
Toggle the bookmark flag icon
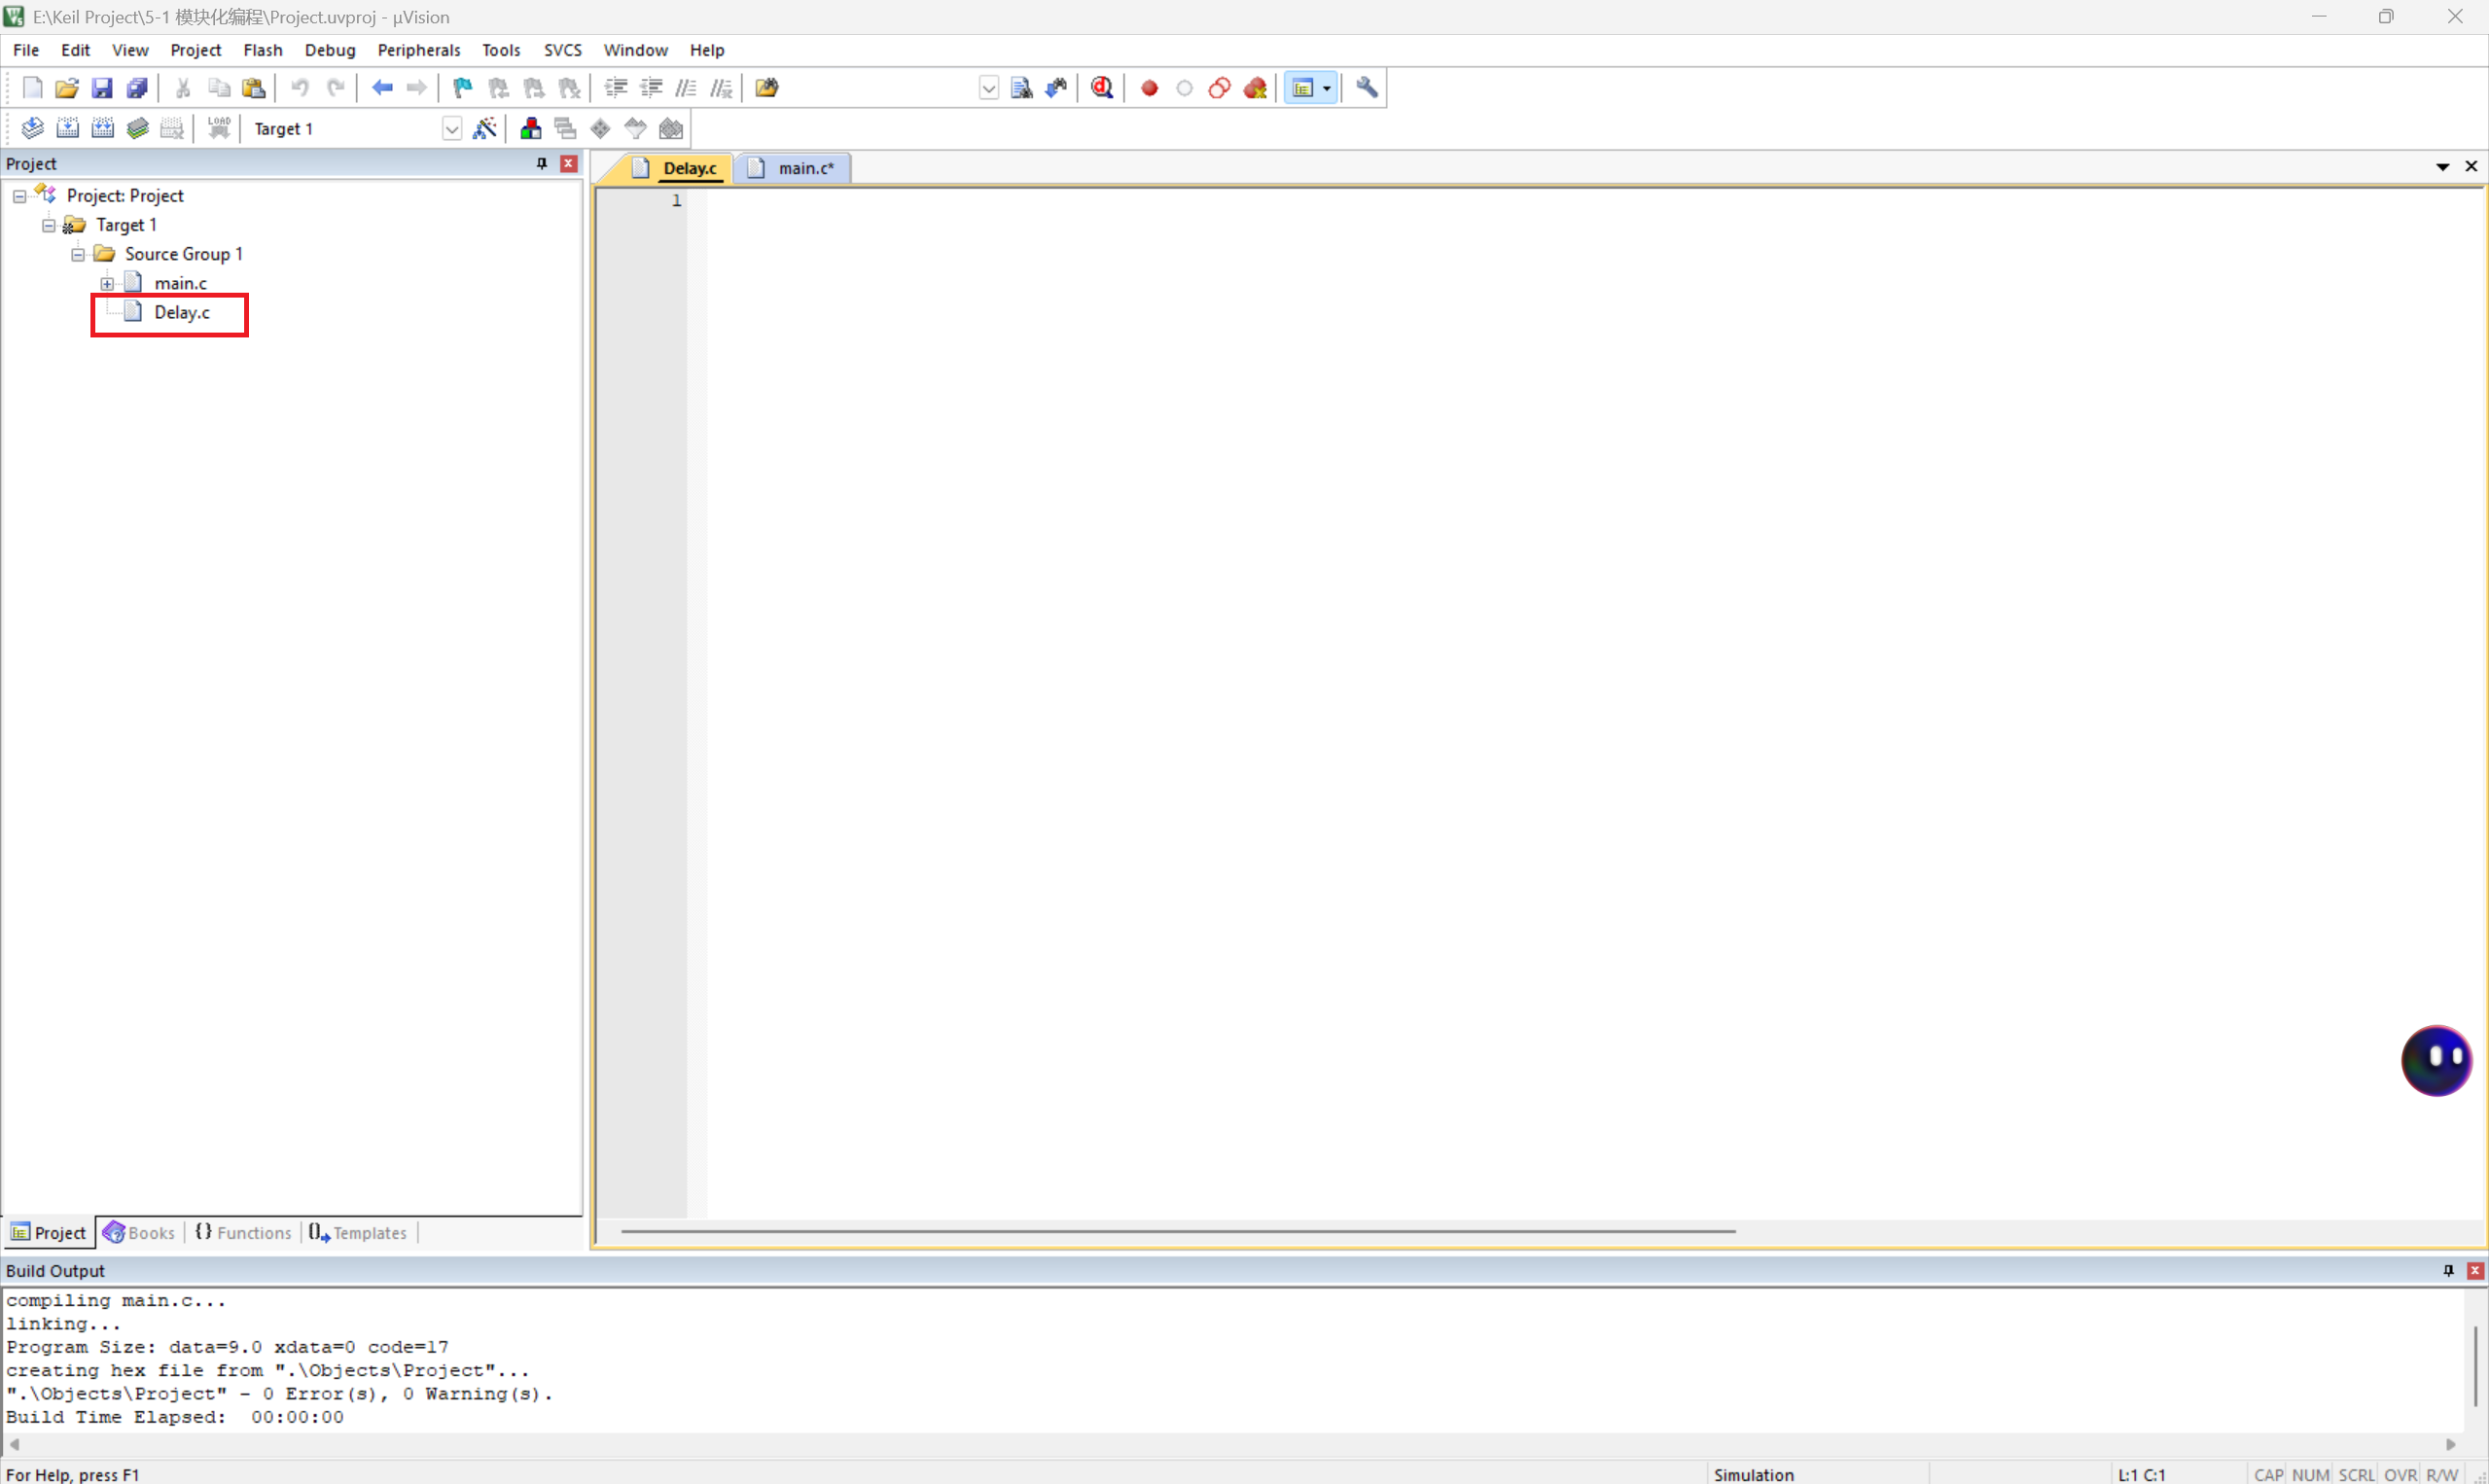pyautogui.click(x=462, y=88)
